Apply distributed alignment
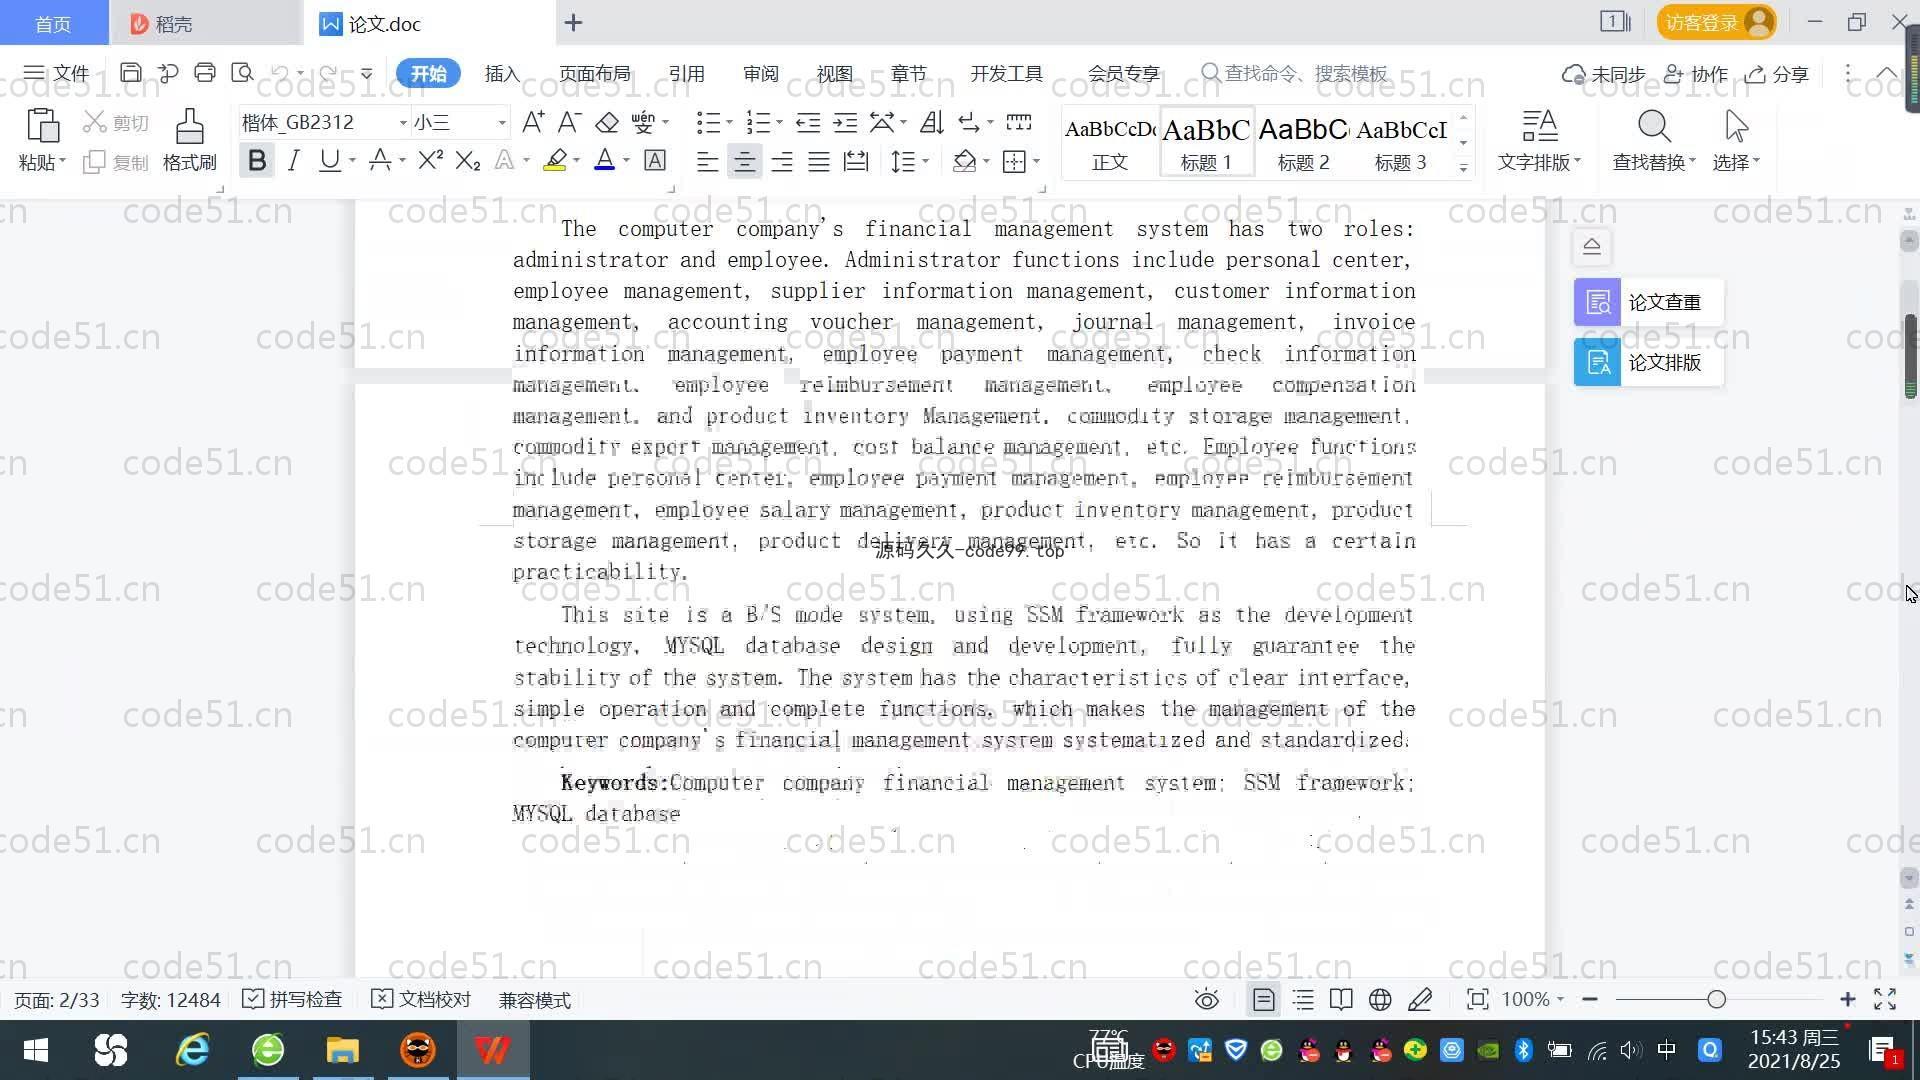The width and height of the screenshot is (1920, 1080). (856, 161)
